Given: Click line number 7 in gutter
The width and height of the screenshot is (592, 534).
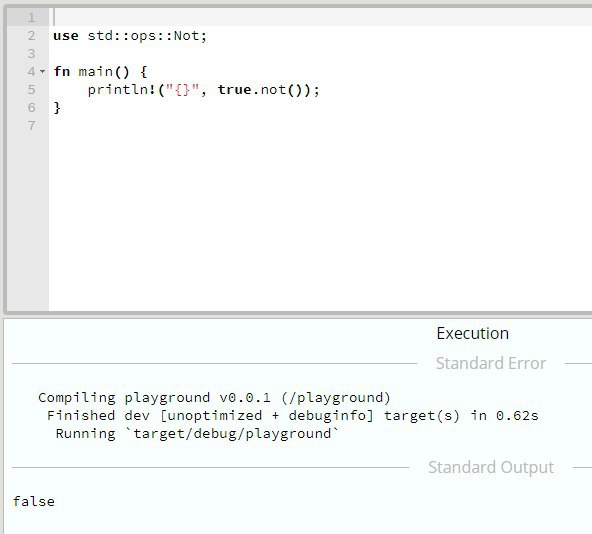Looking at the screenshot, I should coord(31,125).
